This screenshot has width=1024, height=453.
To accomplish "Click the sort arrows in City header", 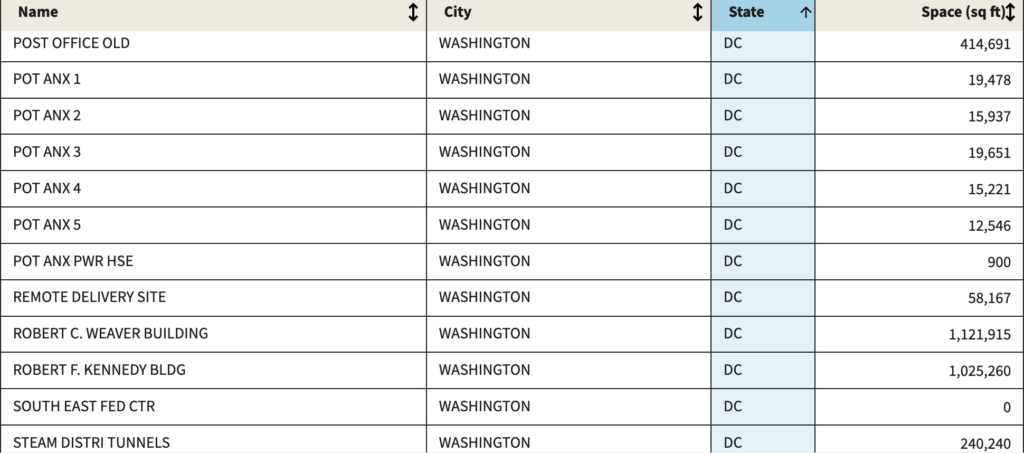I will 697,13.
